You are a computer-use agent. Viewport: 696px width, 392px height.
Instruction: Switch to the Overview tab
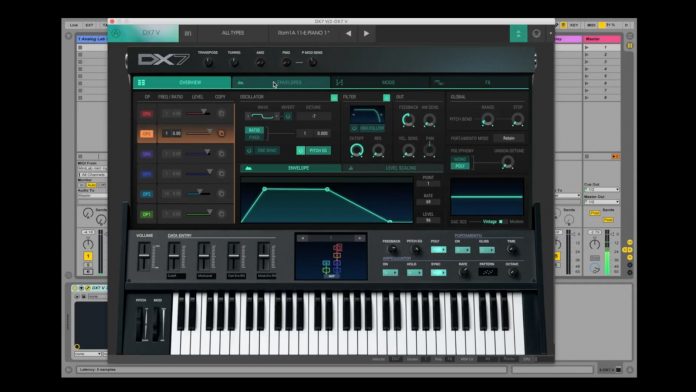point(182,83)
